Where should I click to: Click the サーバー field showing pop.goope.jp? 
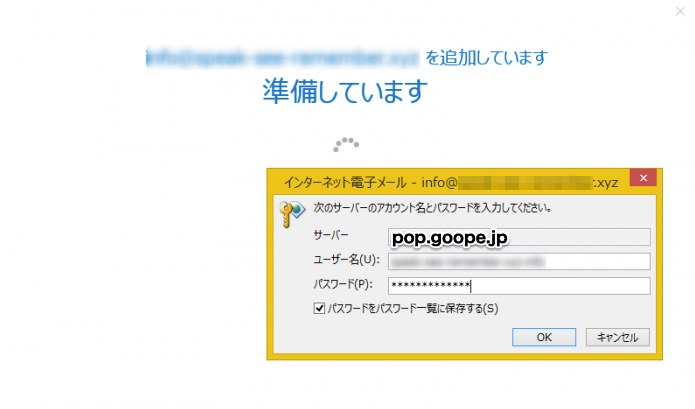point(519,237)
